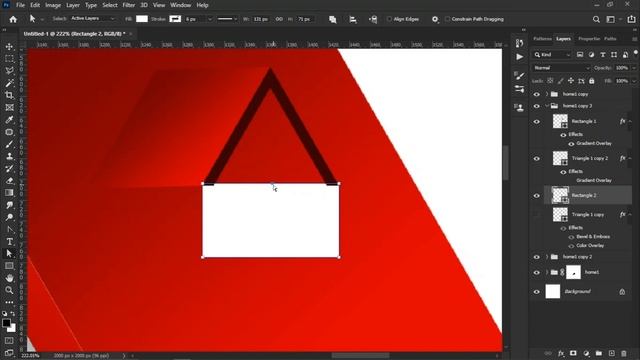The height and width of the screenshot is (360, 640).
Task: Select the Zoom tool
Action: coord(9,290)
